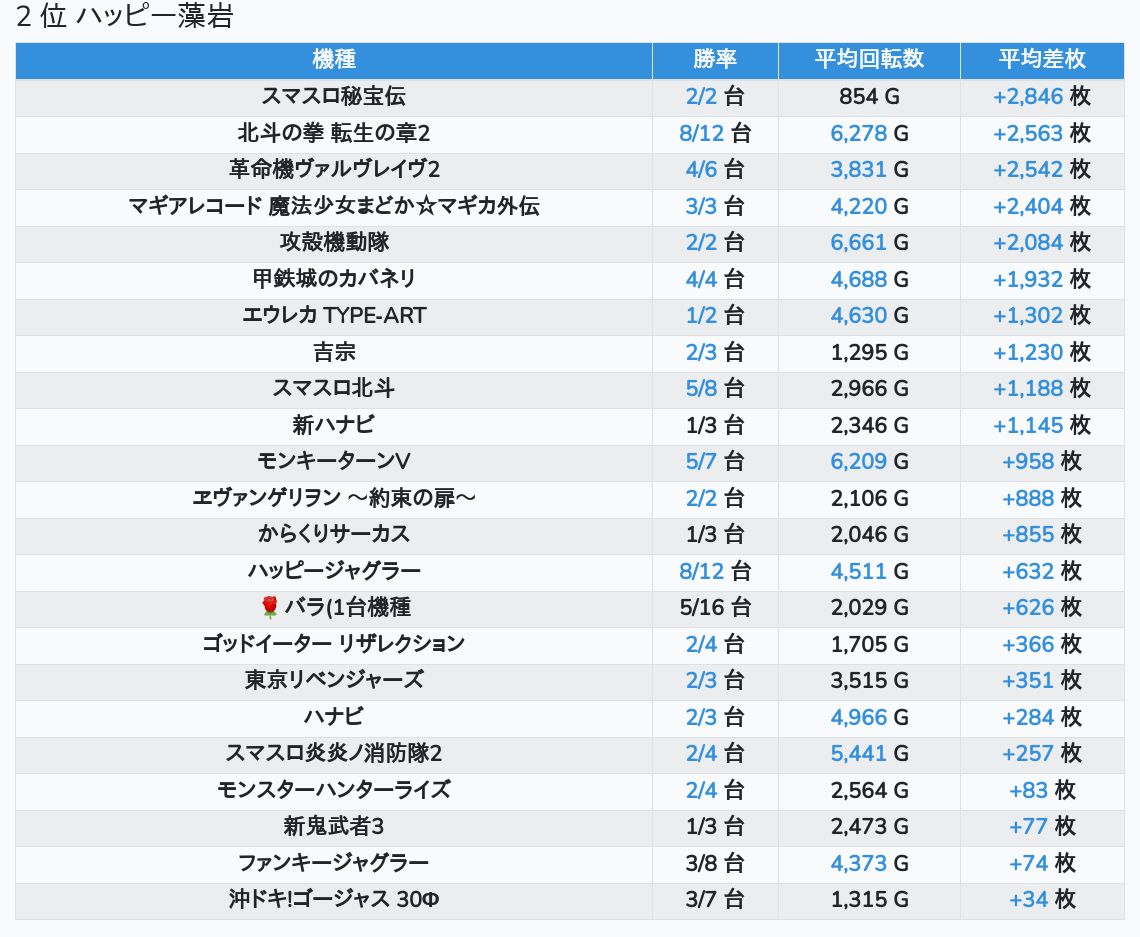Click the 4,966 rotation value for ハナビ

click(858, 717)
